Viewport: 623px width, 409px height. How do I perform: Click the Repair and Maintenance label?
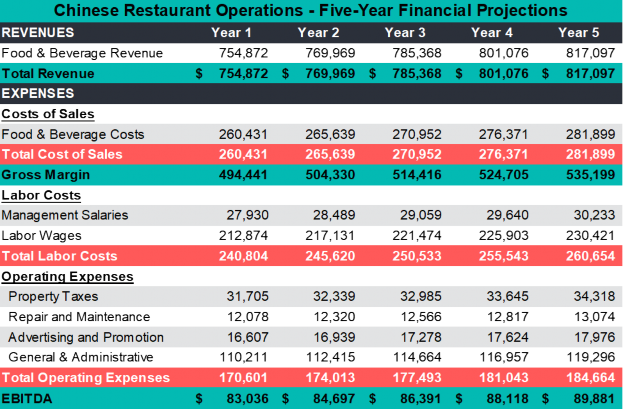pyautogui.click(x=79, y=316)
